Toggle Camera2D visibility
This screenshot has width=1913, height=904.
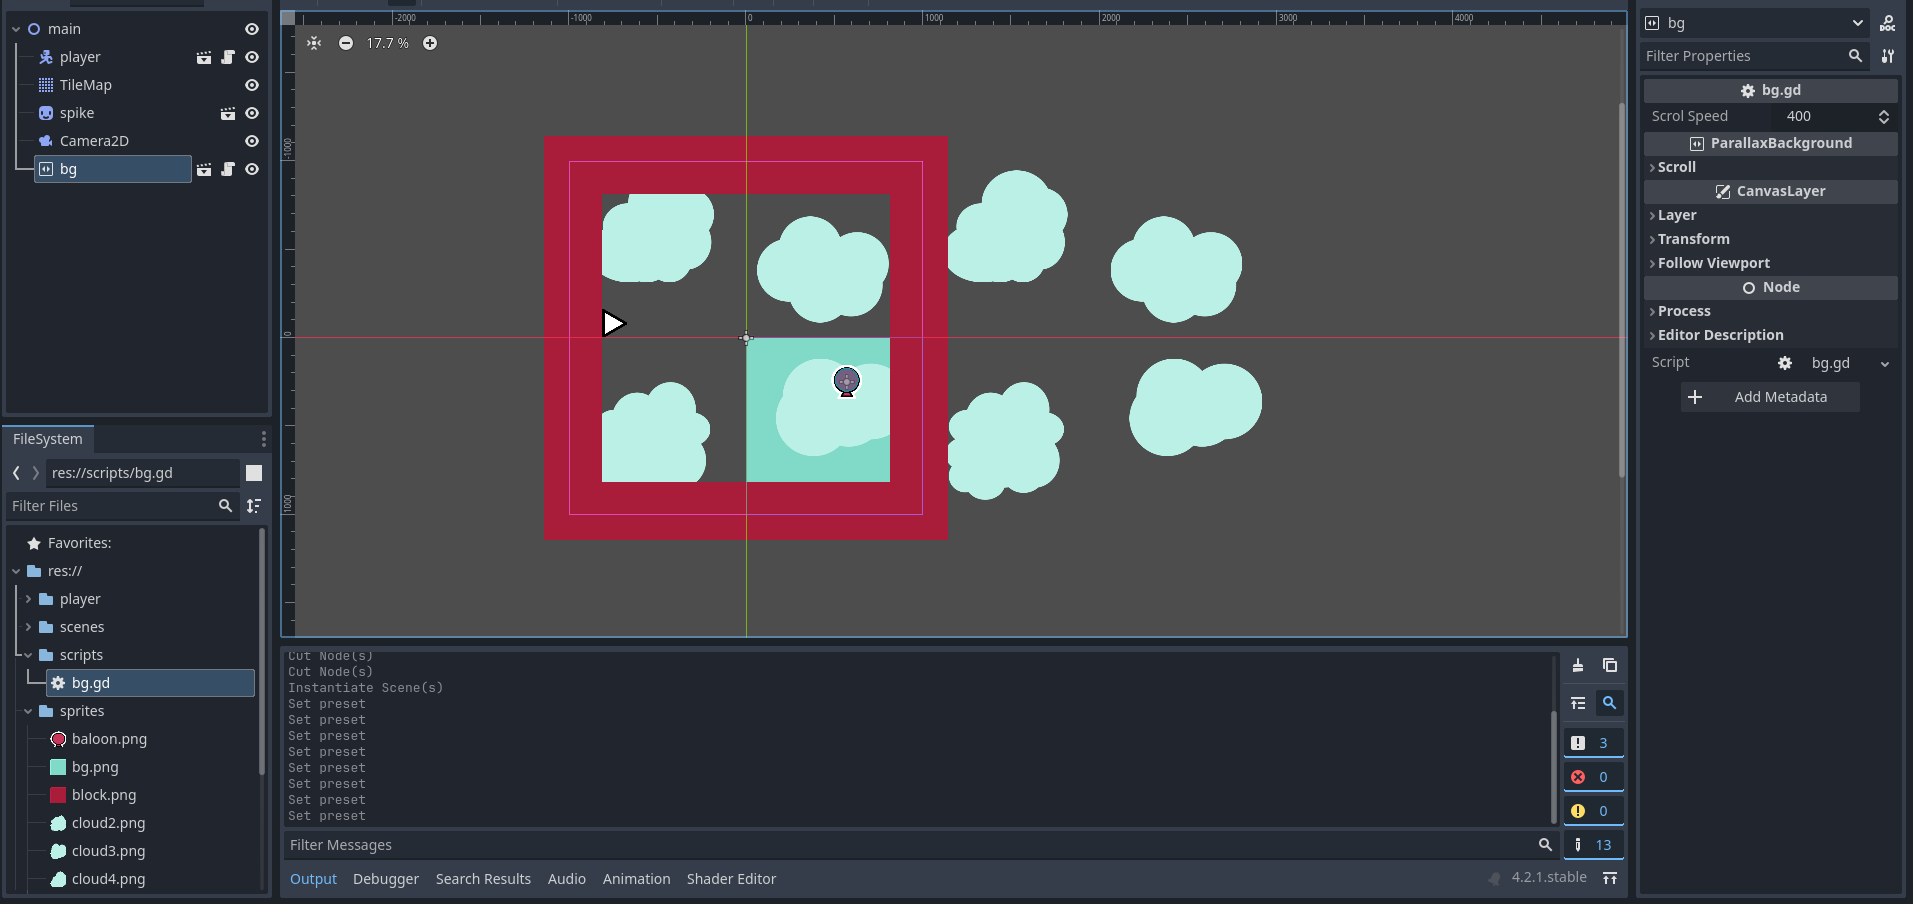tap(251, 141)
